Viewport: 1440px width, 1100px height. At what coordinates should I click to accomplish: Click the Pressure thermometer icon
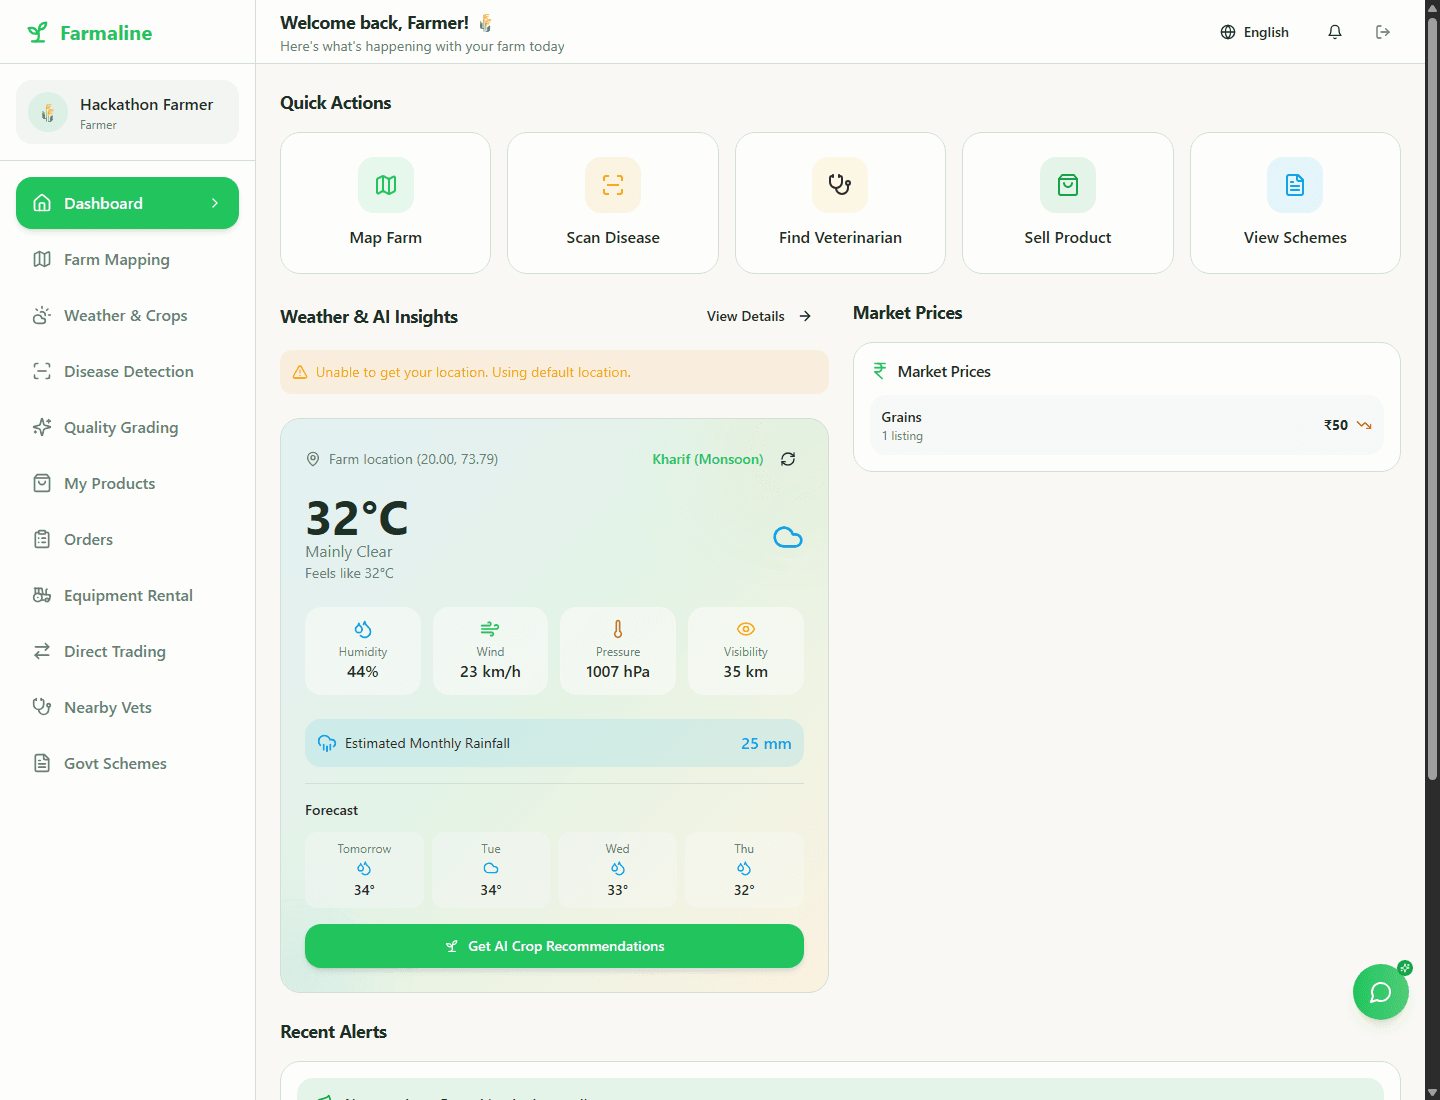[x=618, y=629]
